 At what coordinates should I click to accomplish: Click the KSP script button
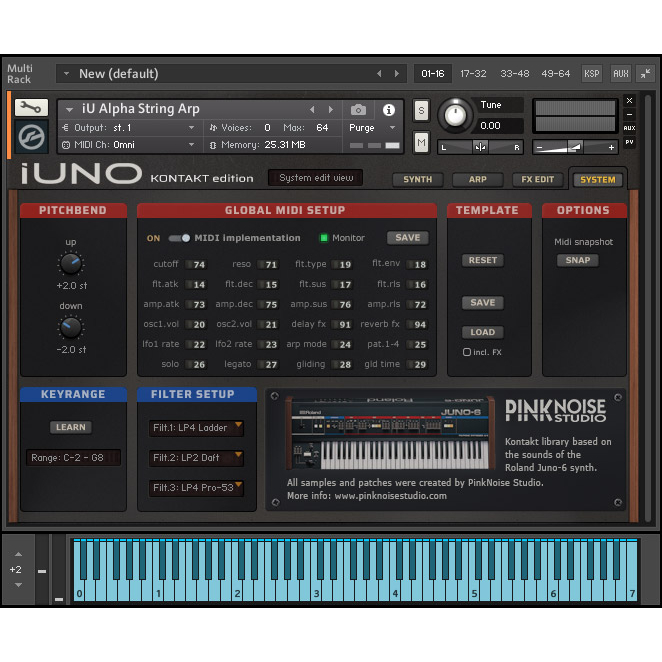[591, 74]
